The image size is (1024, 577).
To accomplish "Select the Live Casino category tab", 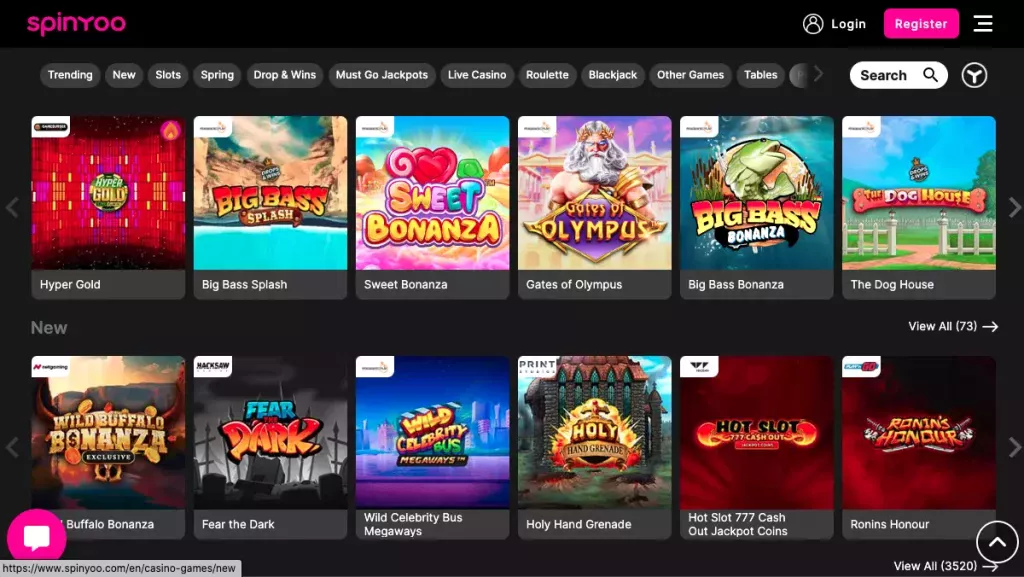I will tap(477, 75).
